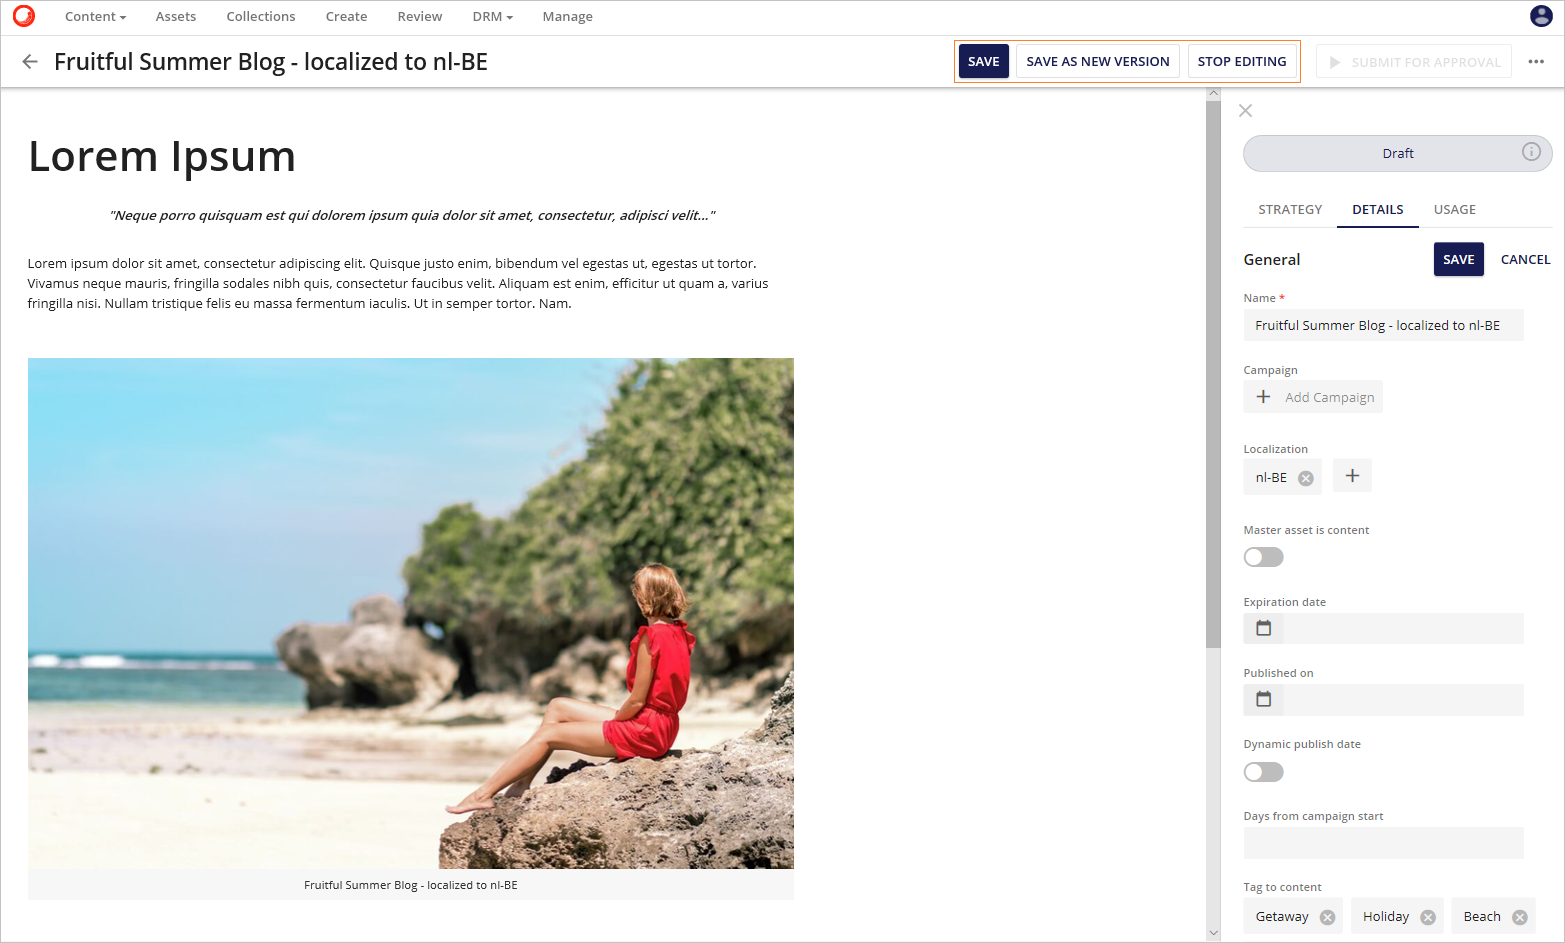Switch to the Strategy tab
The height and width of the screenshot is (943, 1565).
pyautogui.click(x=1290, y=209)
